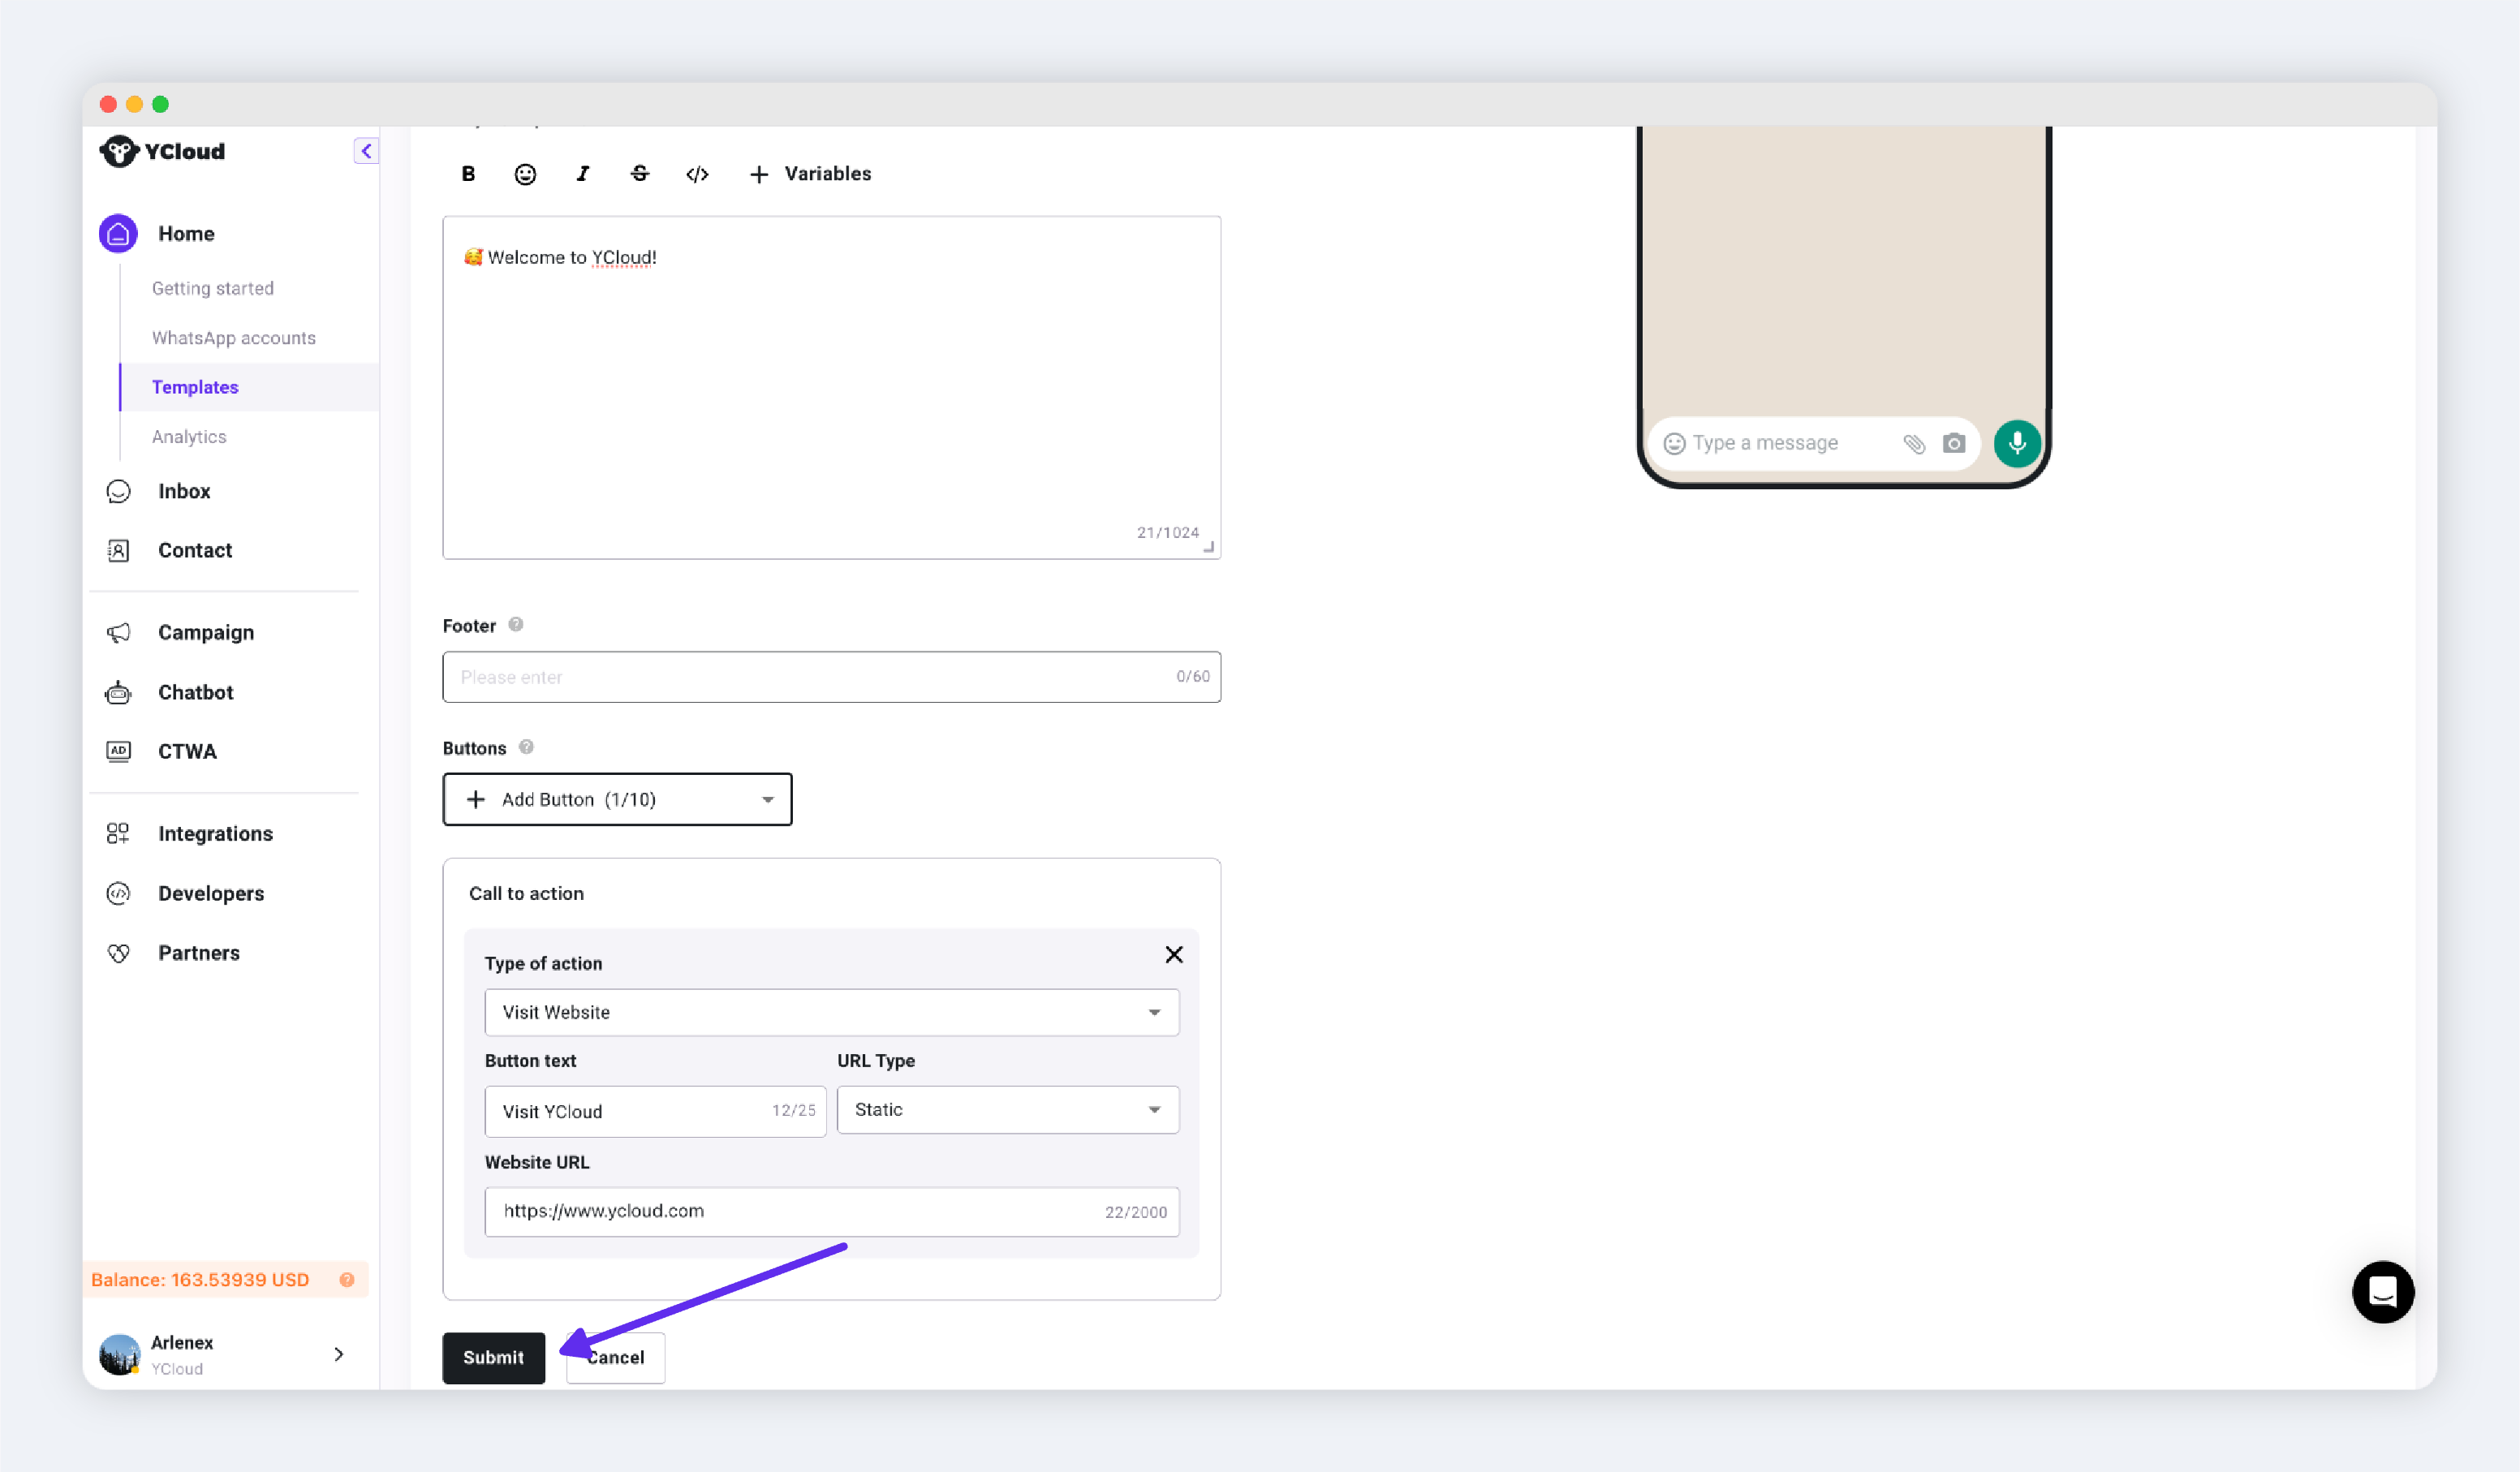Go to Analytics in the sidebar
Screen dimensions: 2520x1472
point(189,436)
